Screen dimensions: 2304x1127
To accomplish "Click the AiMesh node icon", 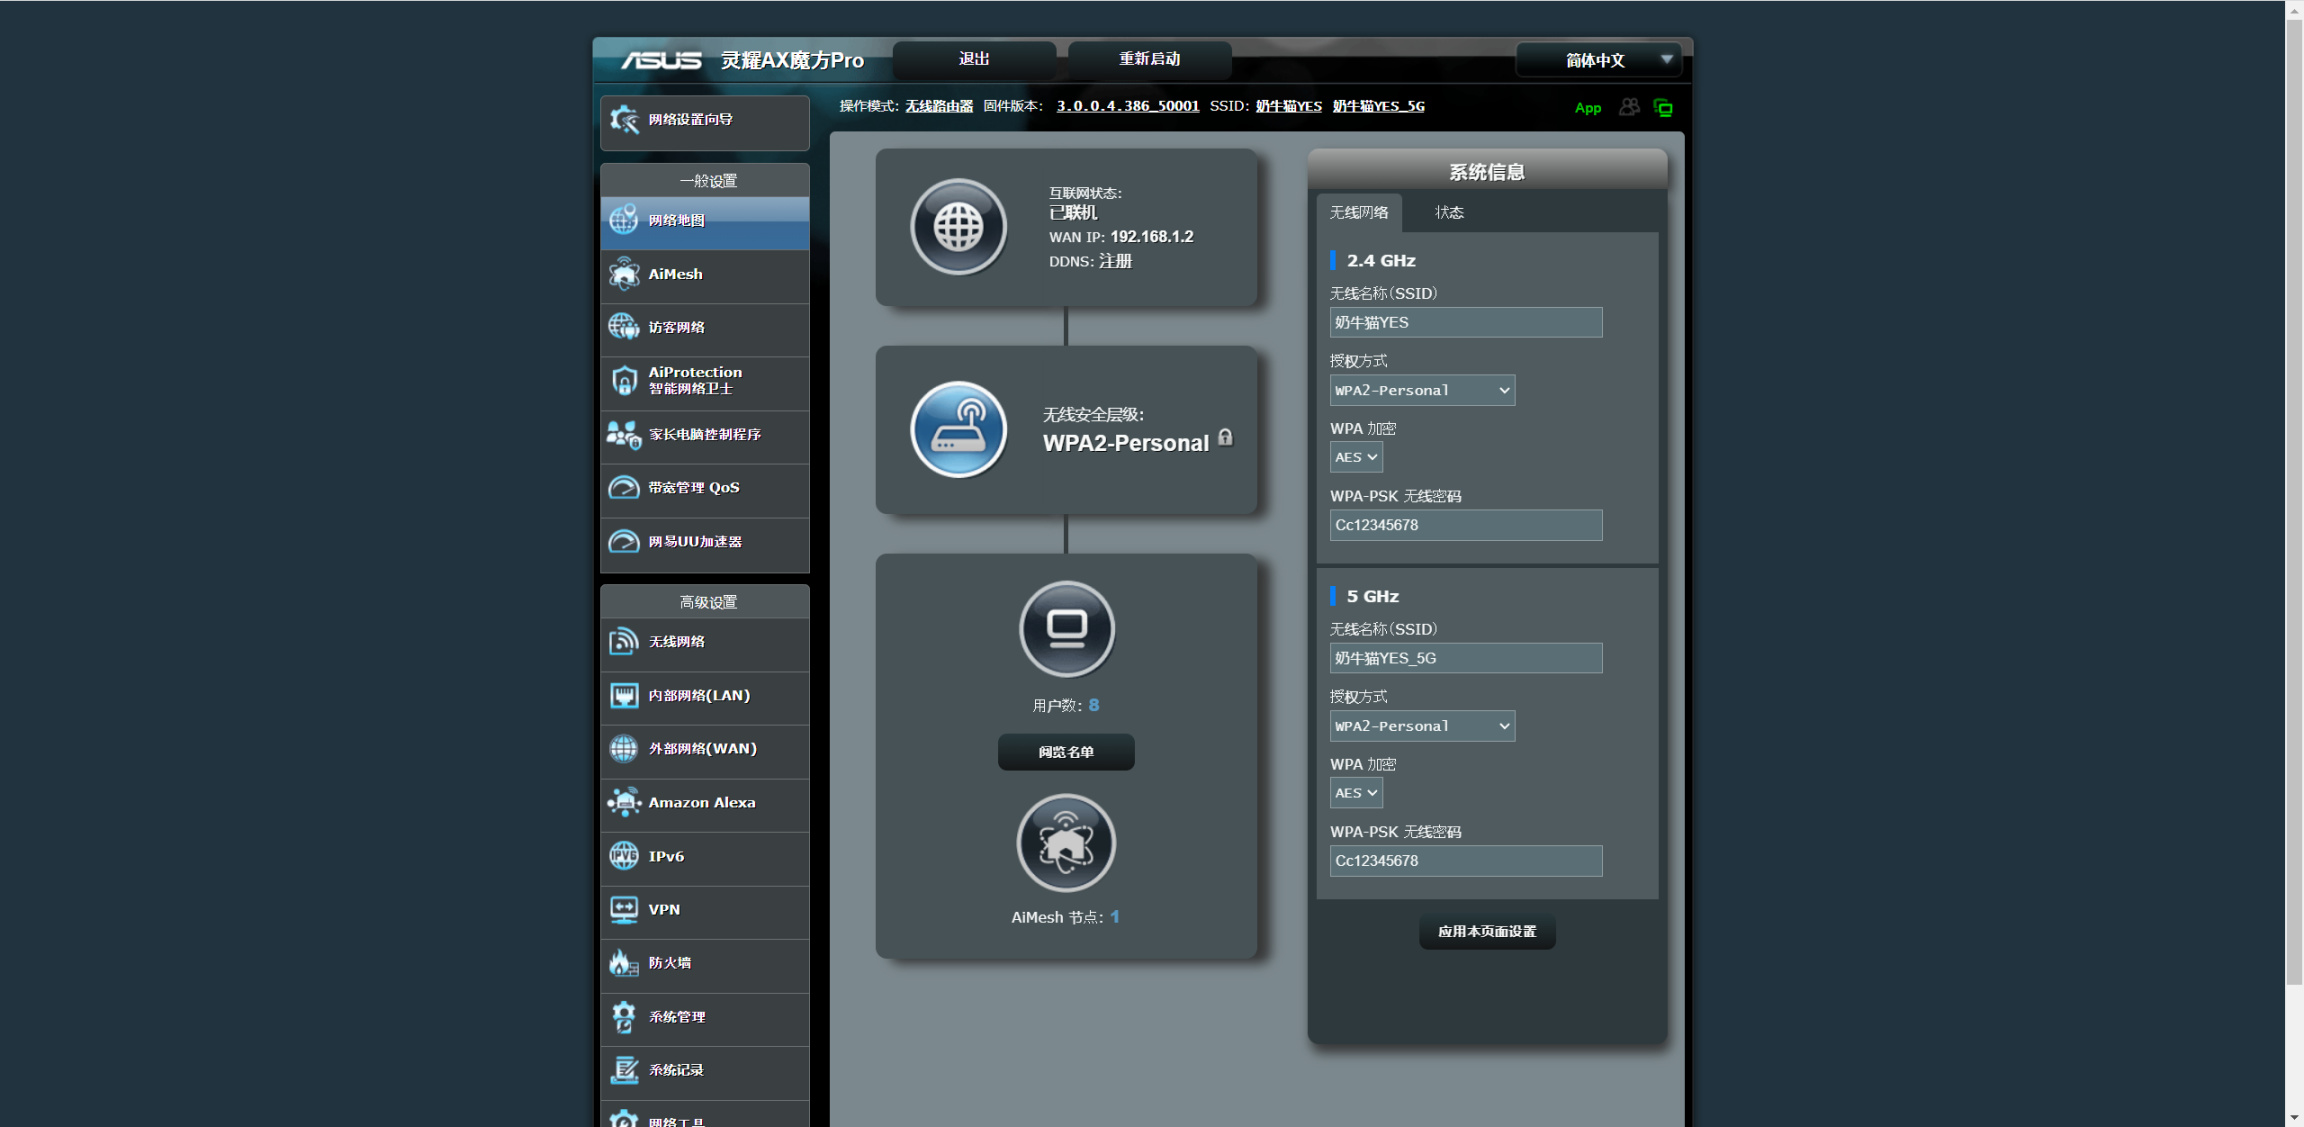I will 1066,843.
